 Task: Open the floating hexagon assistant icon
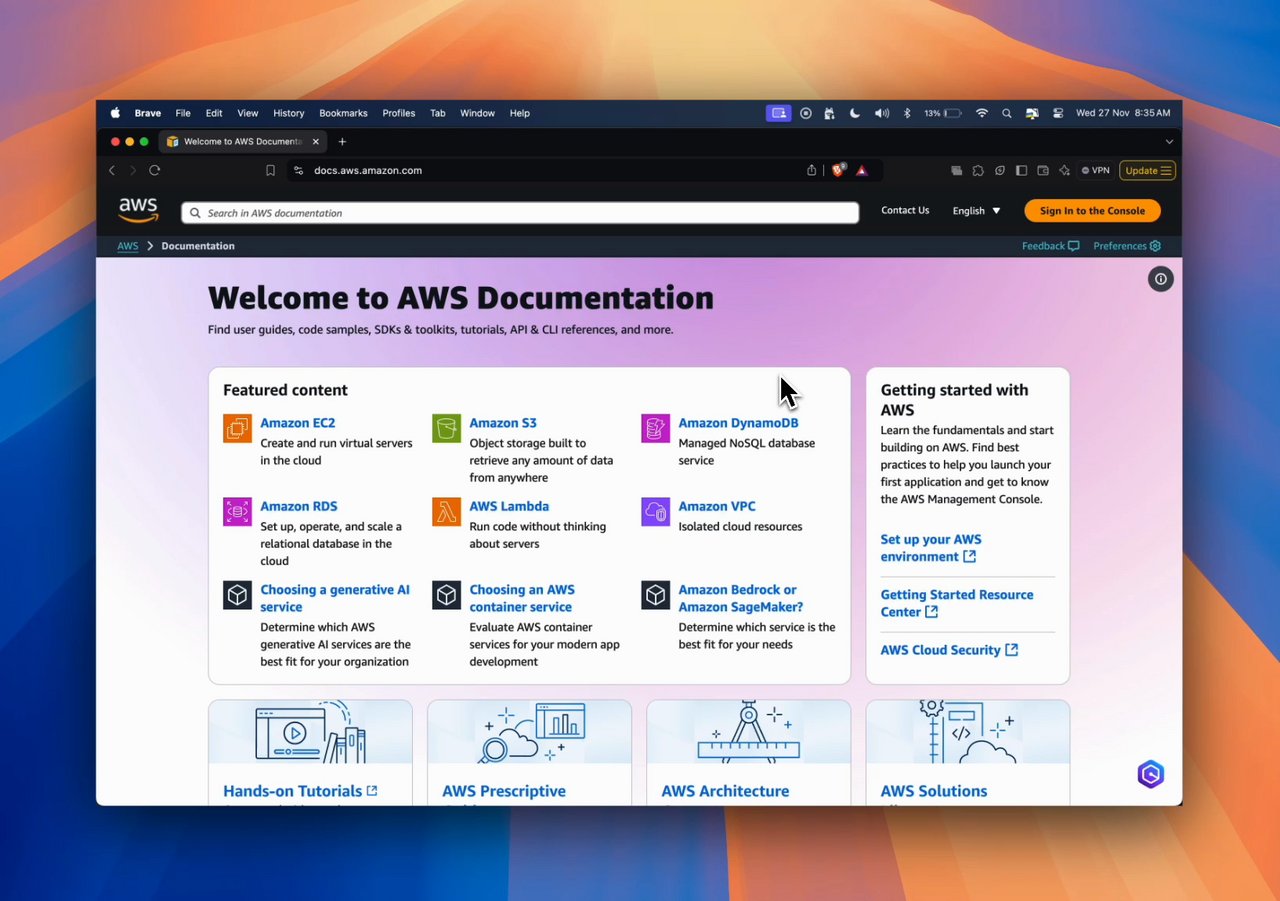tap(1151, 774)
